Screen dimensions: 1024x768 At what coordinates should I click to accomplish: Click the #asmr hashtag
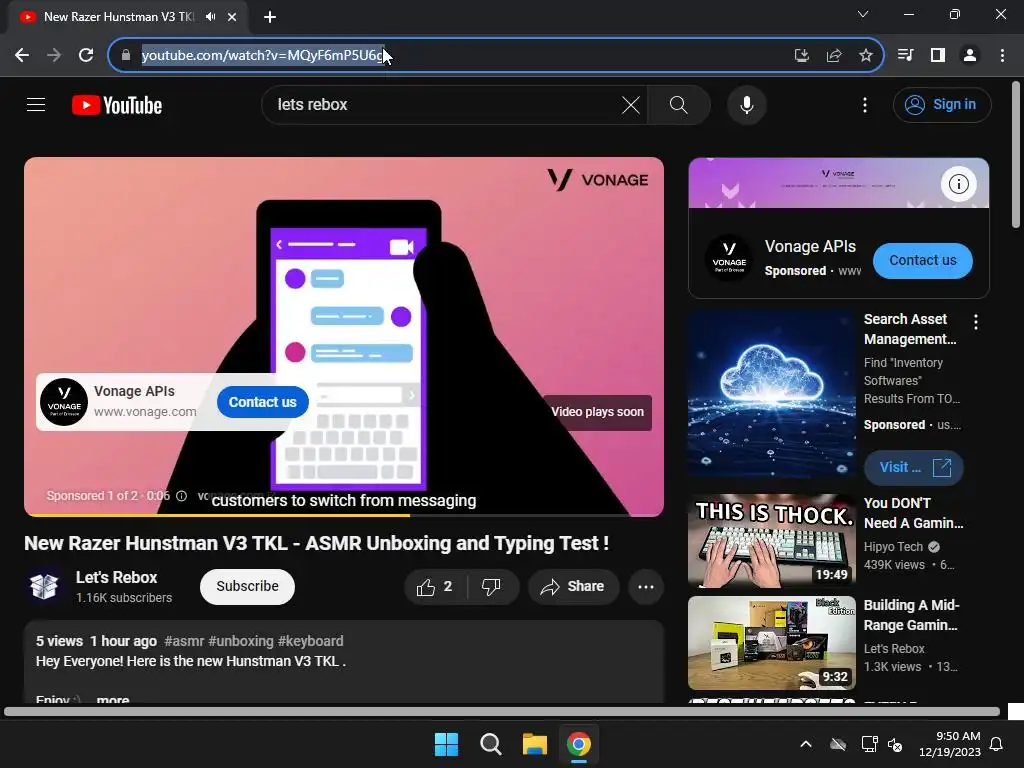pyautogui.click(x=184, y=641)
